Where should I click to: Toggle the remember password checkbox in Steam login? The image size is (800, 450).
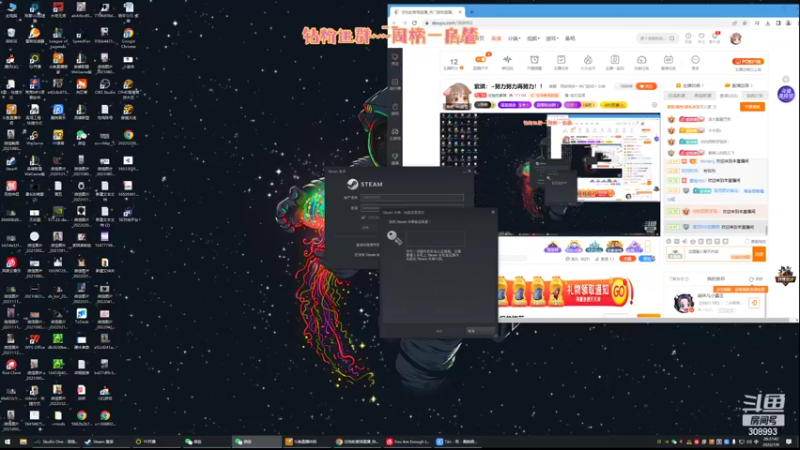pyautogui.click(x=363, y=217)
